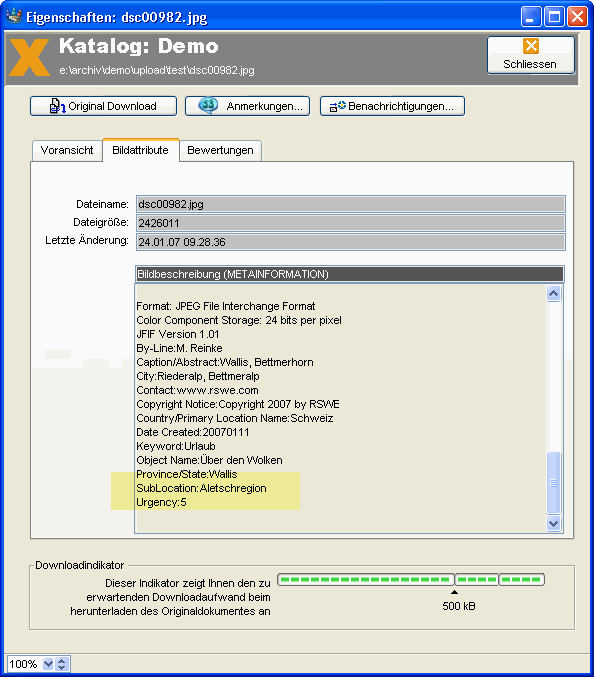The height and width of the screenshot is (677, 594).
Task: Click the scroll down arrow in metadata list
Action: [553, 524]
